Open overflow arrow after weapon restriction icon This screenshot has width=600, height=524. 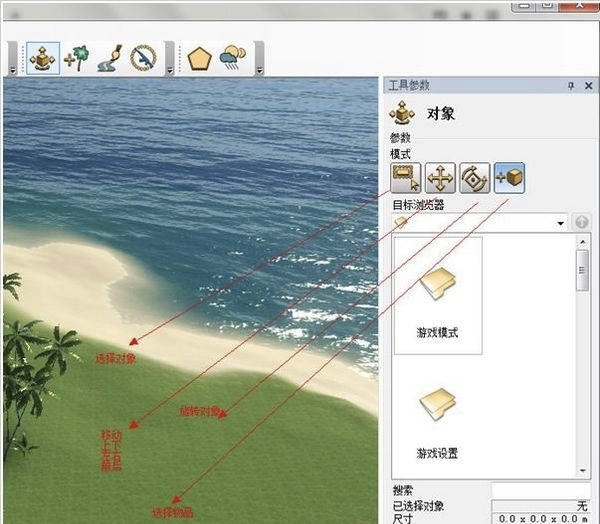tap(170, 70)
